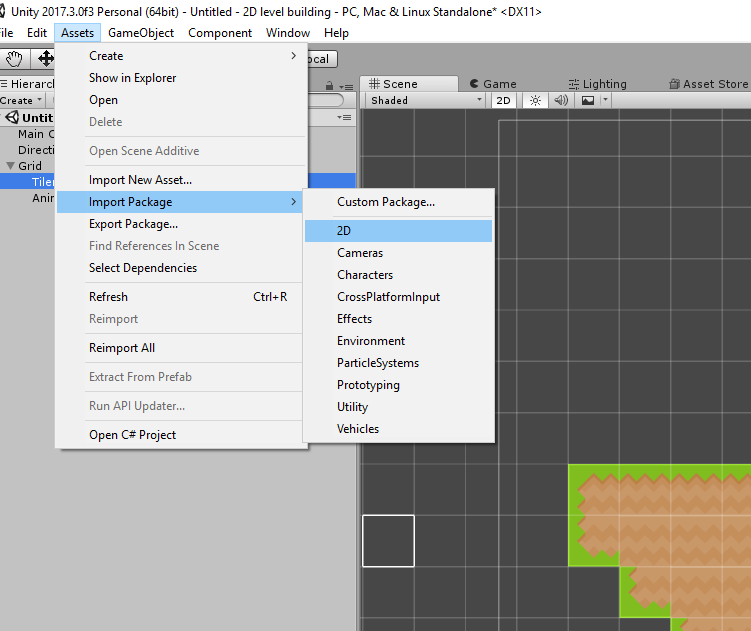Import the Prototyping package
The width and height of the screenshot is (751, 631).
point(398,385)
